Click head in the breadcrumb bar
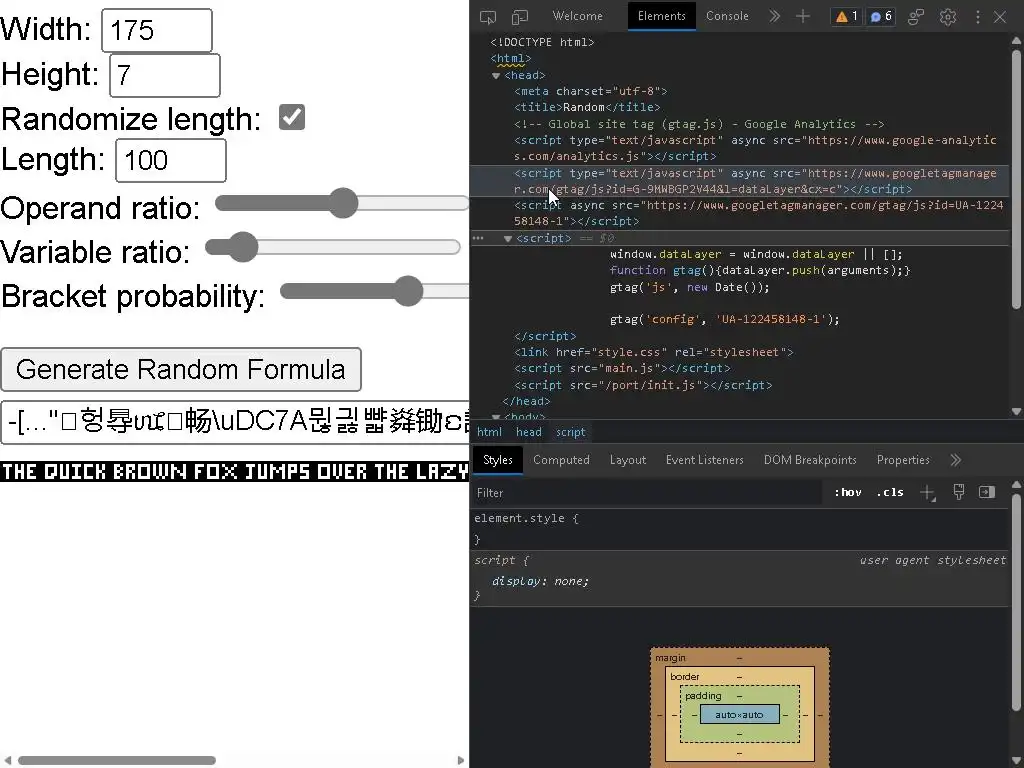The image size is (1024, 768). click(x=528, y=432)
